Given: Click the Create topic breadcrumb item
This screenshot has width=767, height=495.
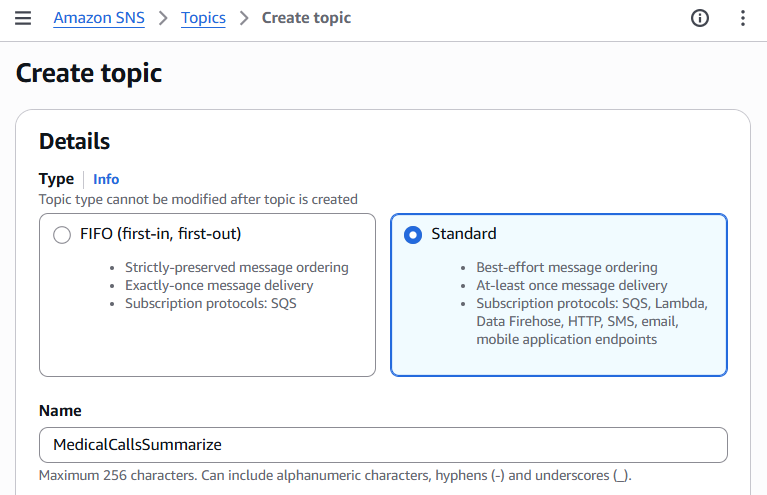Looking at the screenshot, I should coord(306,18).
